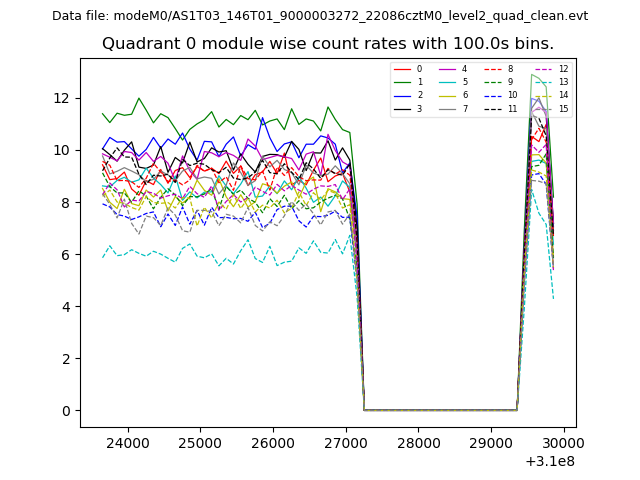Click magenta solid legend entry 4
The image size is (640, 480).
tap(448, 69)
